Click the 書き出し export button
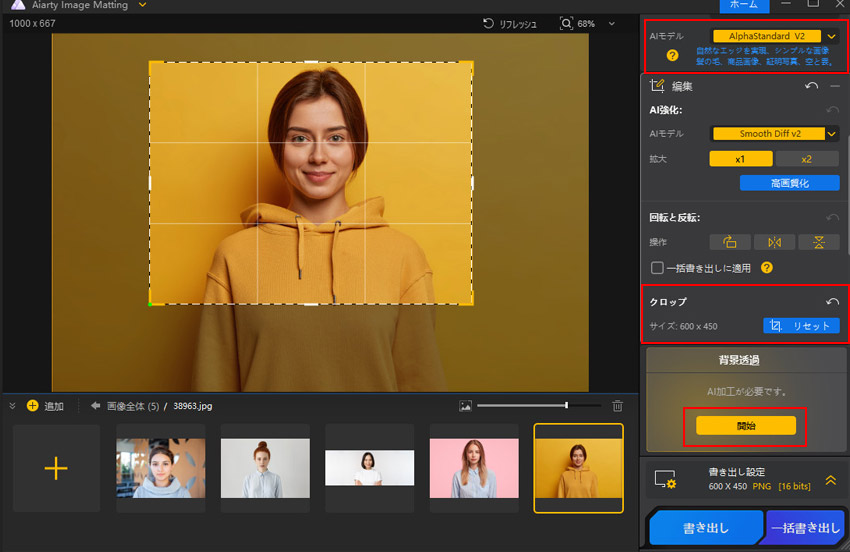850x552 pixels. [x=705, y=528]
